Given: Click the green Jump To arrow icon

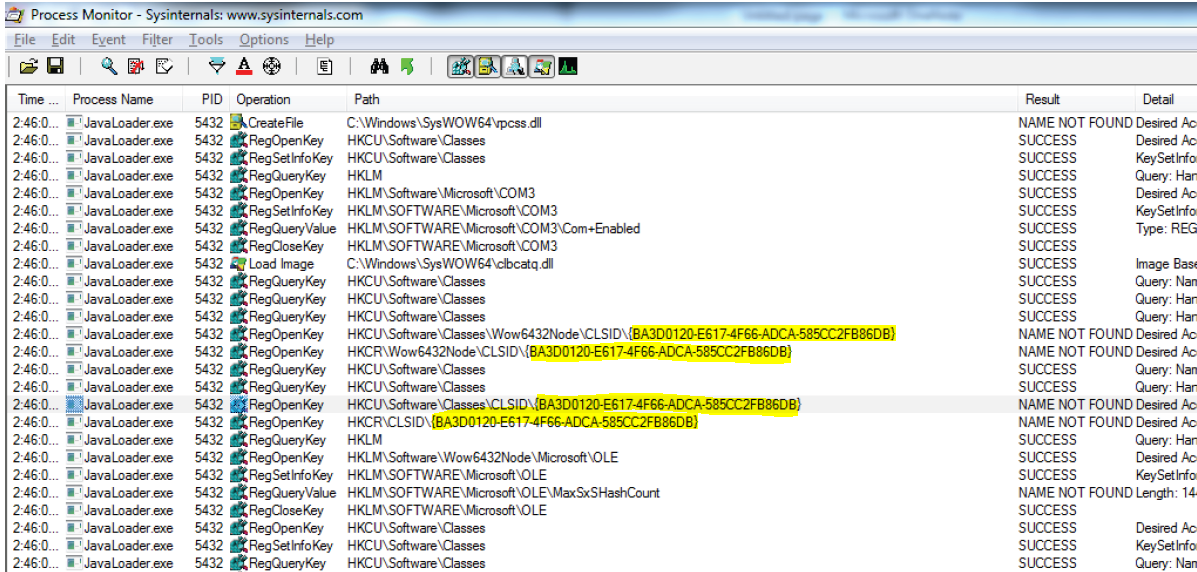Looking at the screenshot, I should click(x=407, y=67).
